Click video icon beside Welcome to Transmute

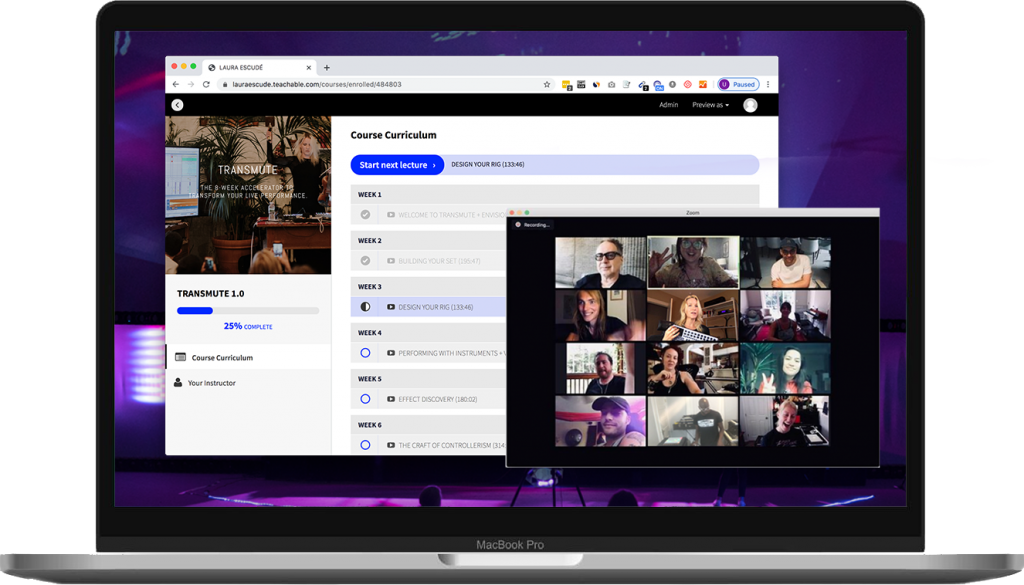(391, 215)
